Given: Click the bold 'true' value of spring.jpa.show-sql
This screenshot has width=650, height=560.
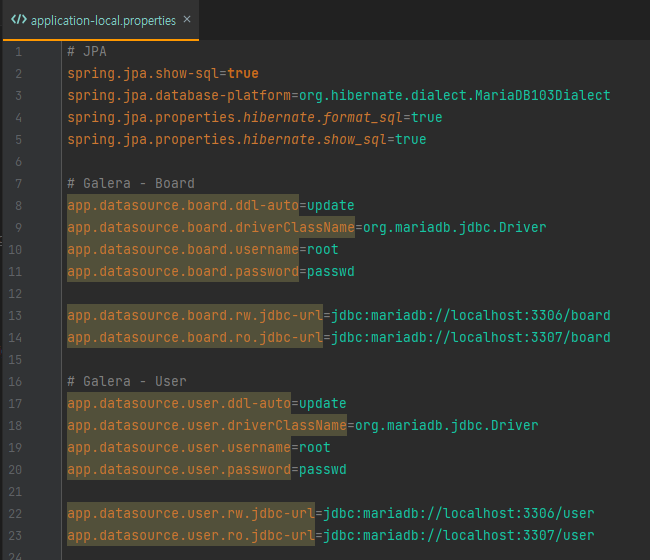Looking at the screenshot, I should [x=242, y=74].
